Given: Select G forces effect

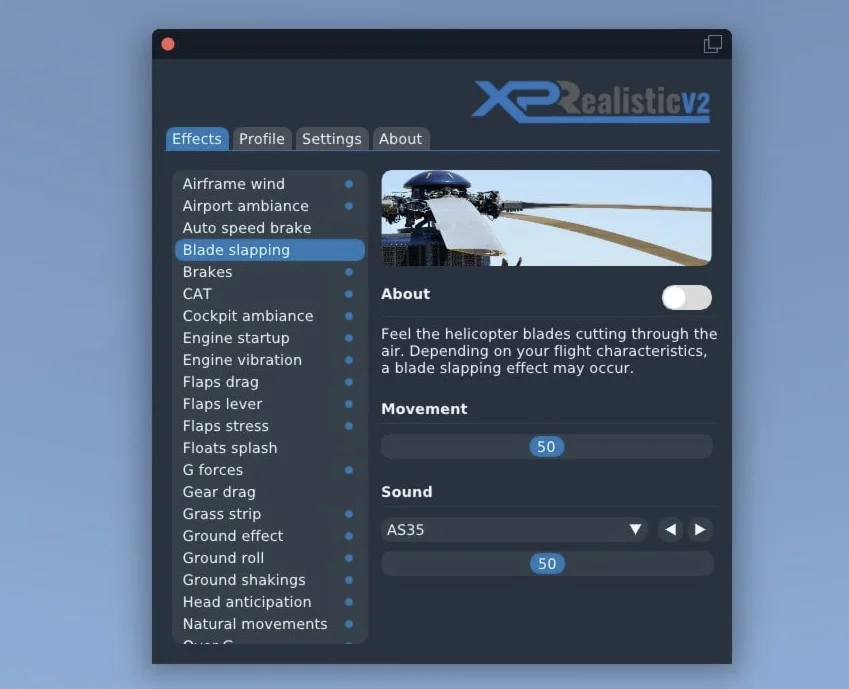Looking at the screenshot, I should point(270,470).
